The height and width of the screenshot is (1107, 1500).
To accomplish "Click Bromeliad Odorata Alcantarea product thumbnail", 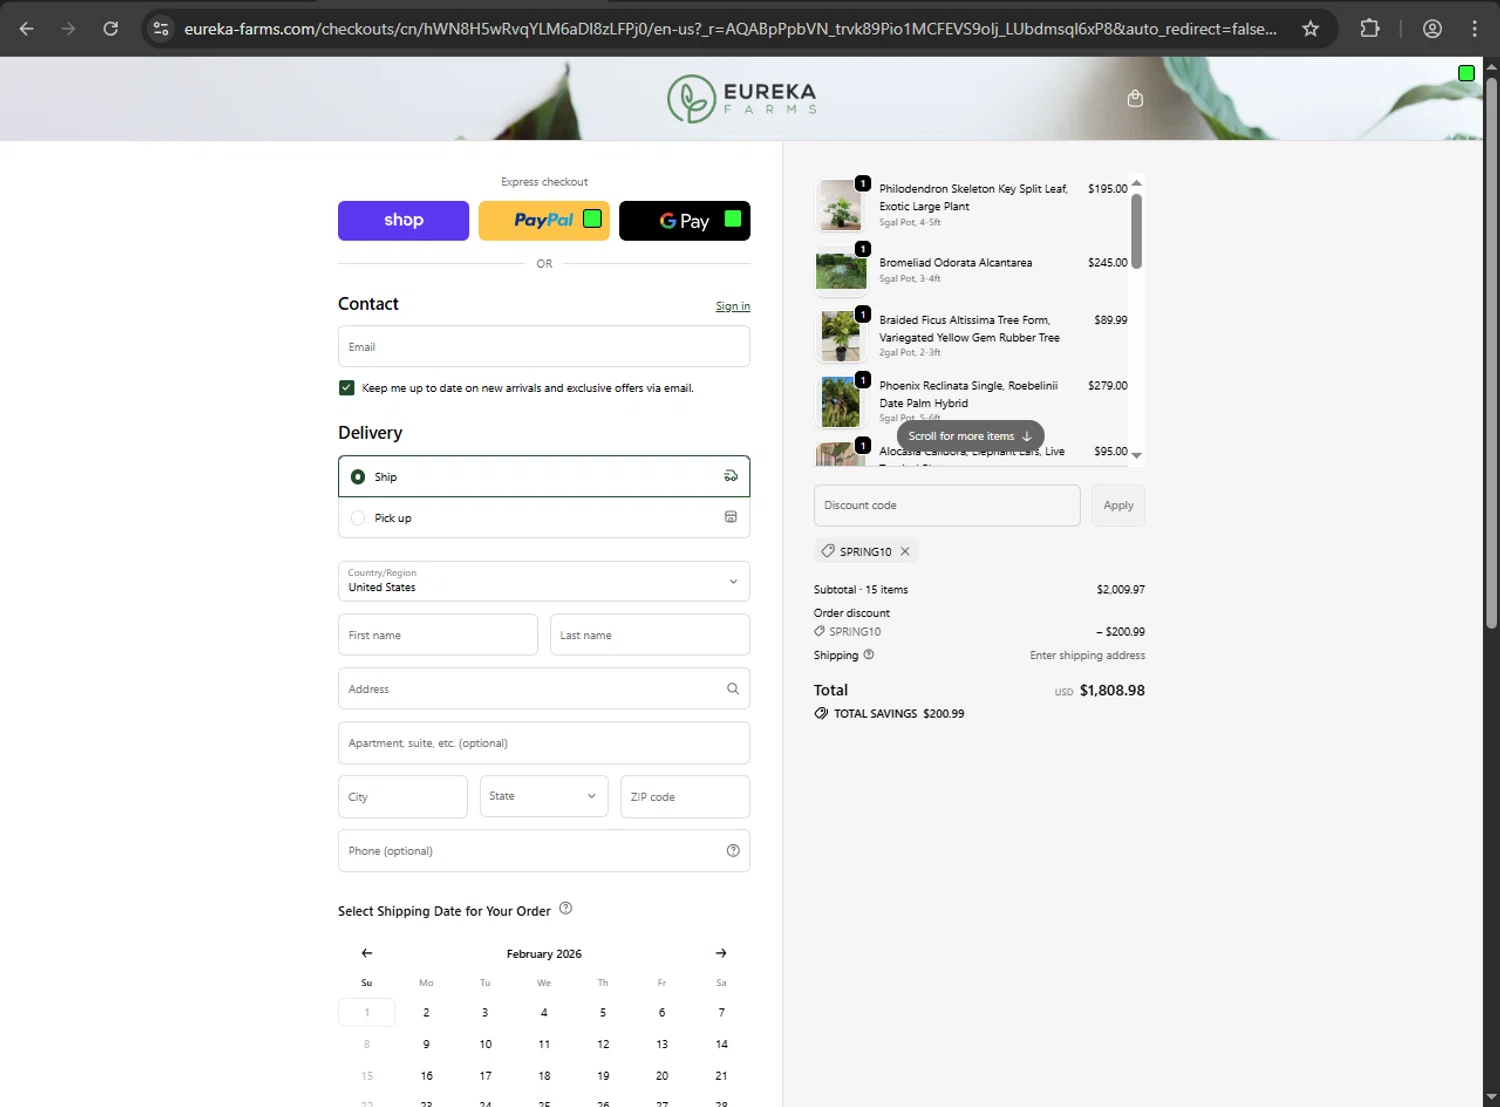I will click(x=840, y=270).
